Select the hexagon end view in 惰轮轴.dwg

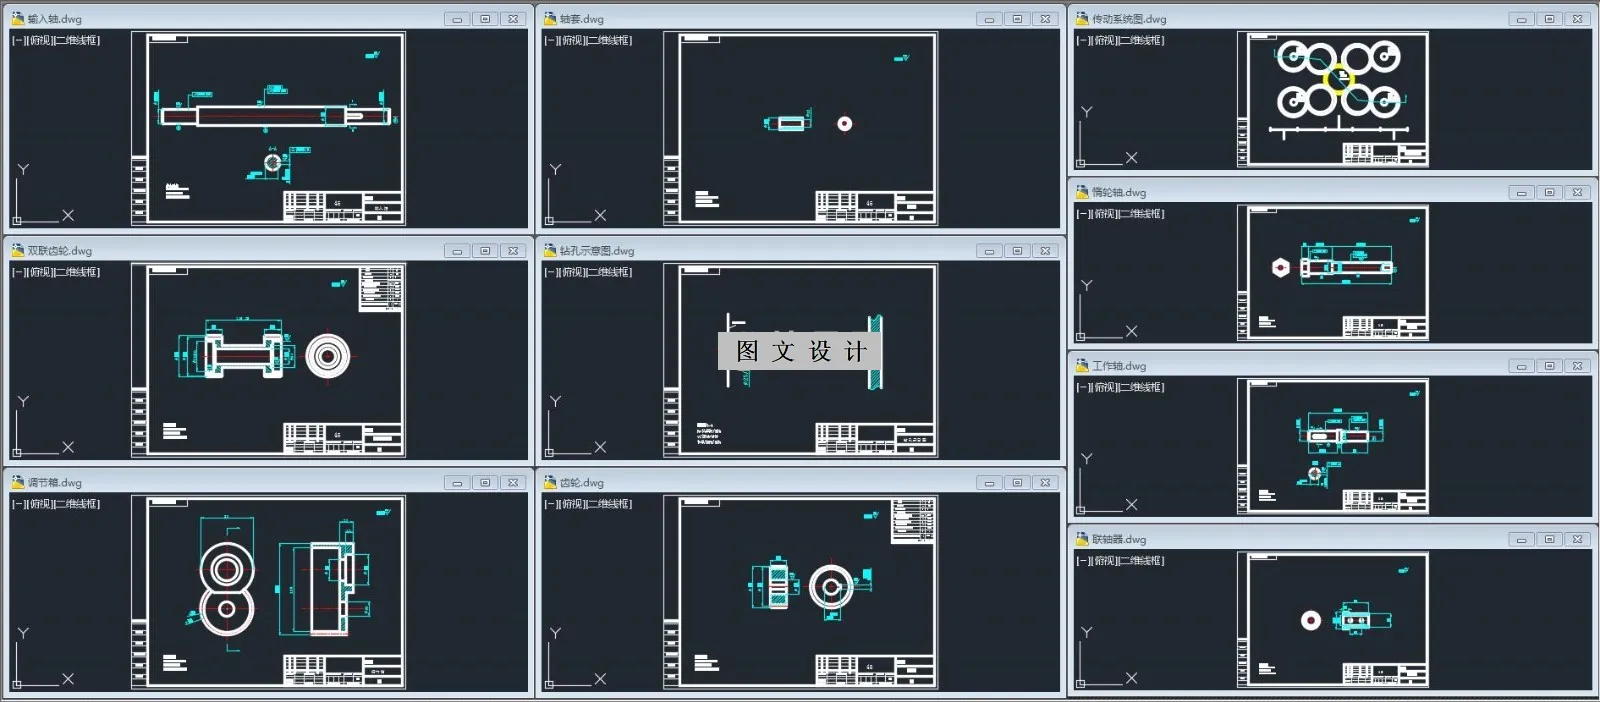pyautogui.click(x=1280, y=268)
